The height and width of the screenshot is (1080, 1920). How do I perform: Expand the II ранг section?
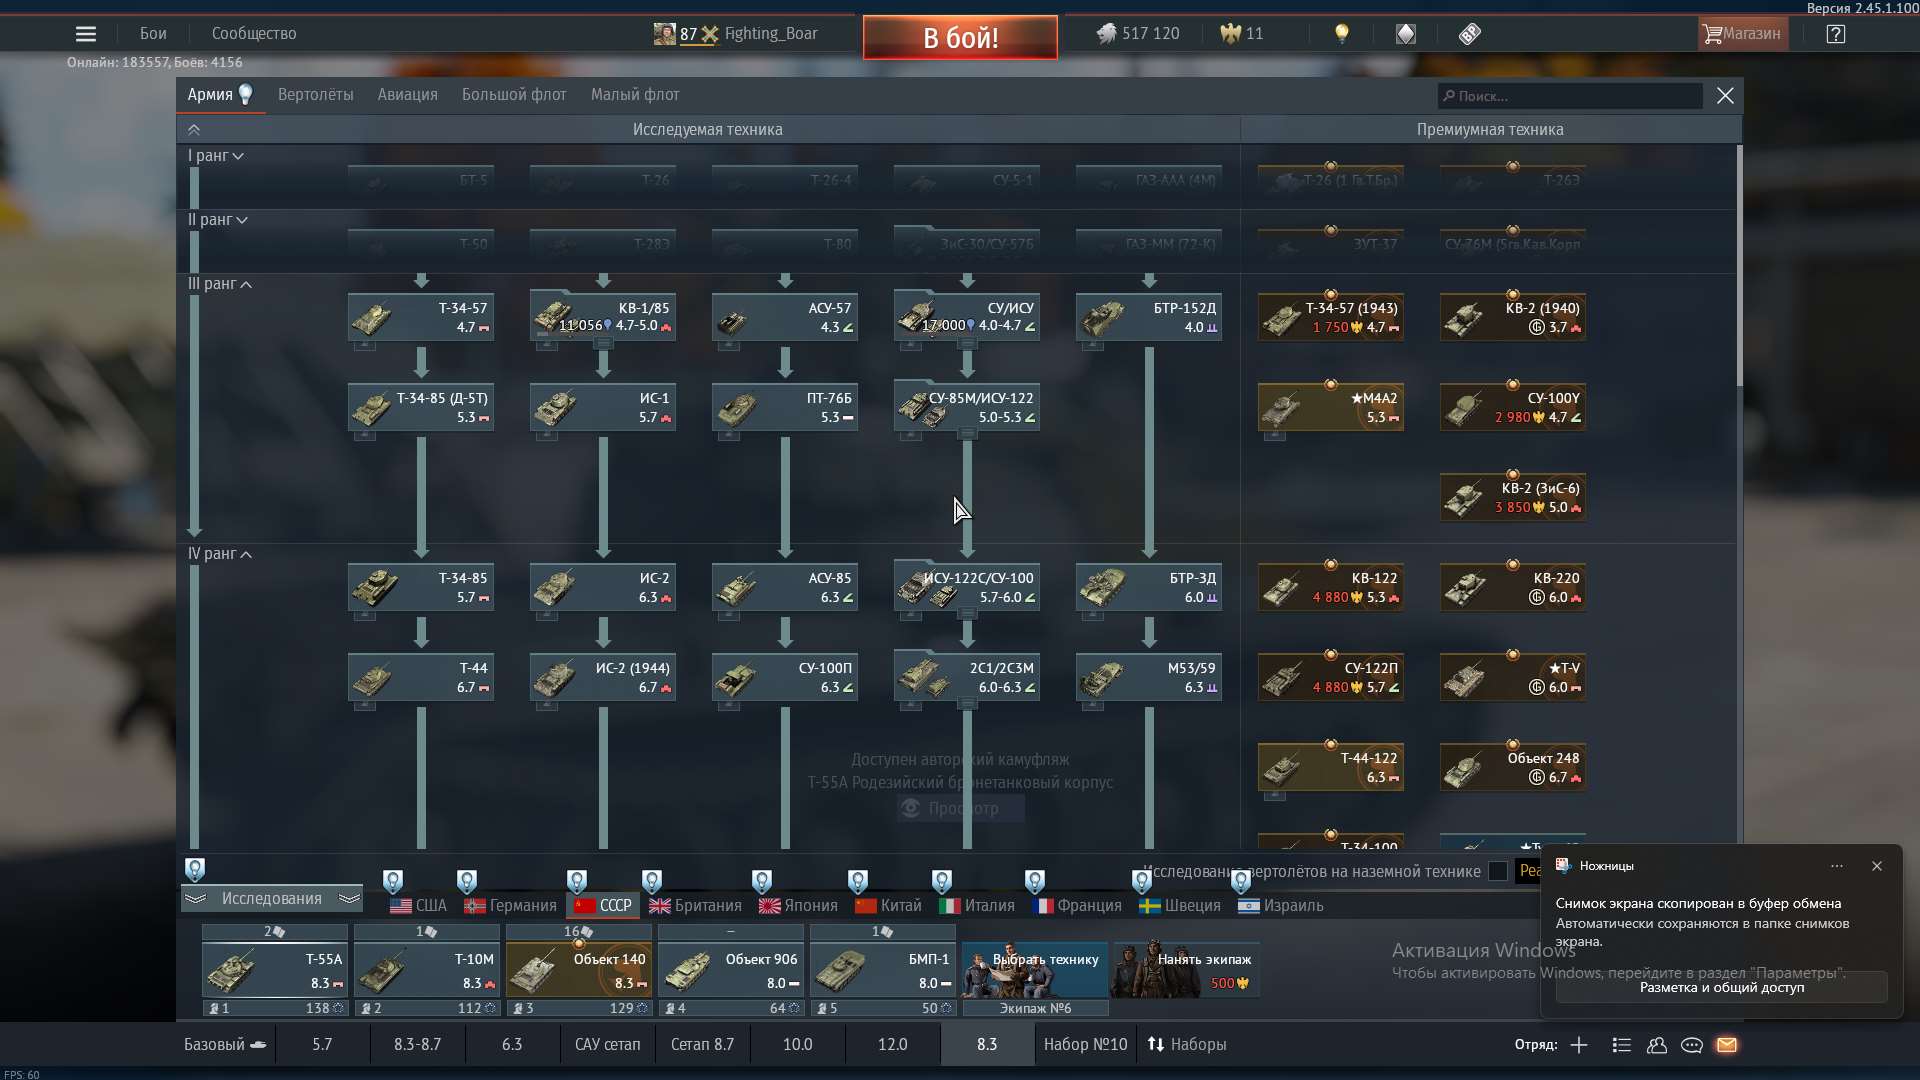point(218,220)
